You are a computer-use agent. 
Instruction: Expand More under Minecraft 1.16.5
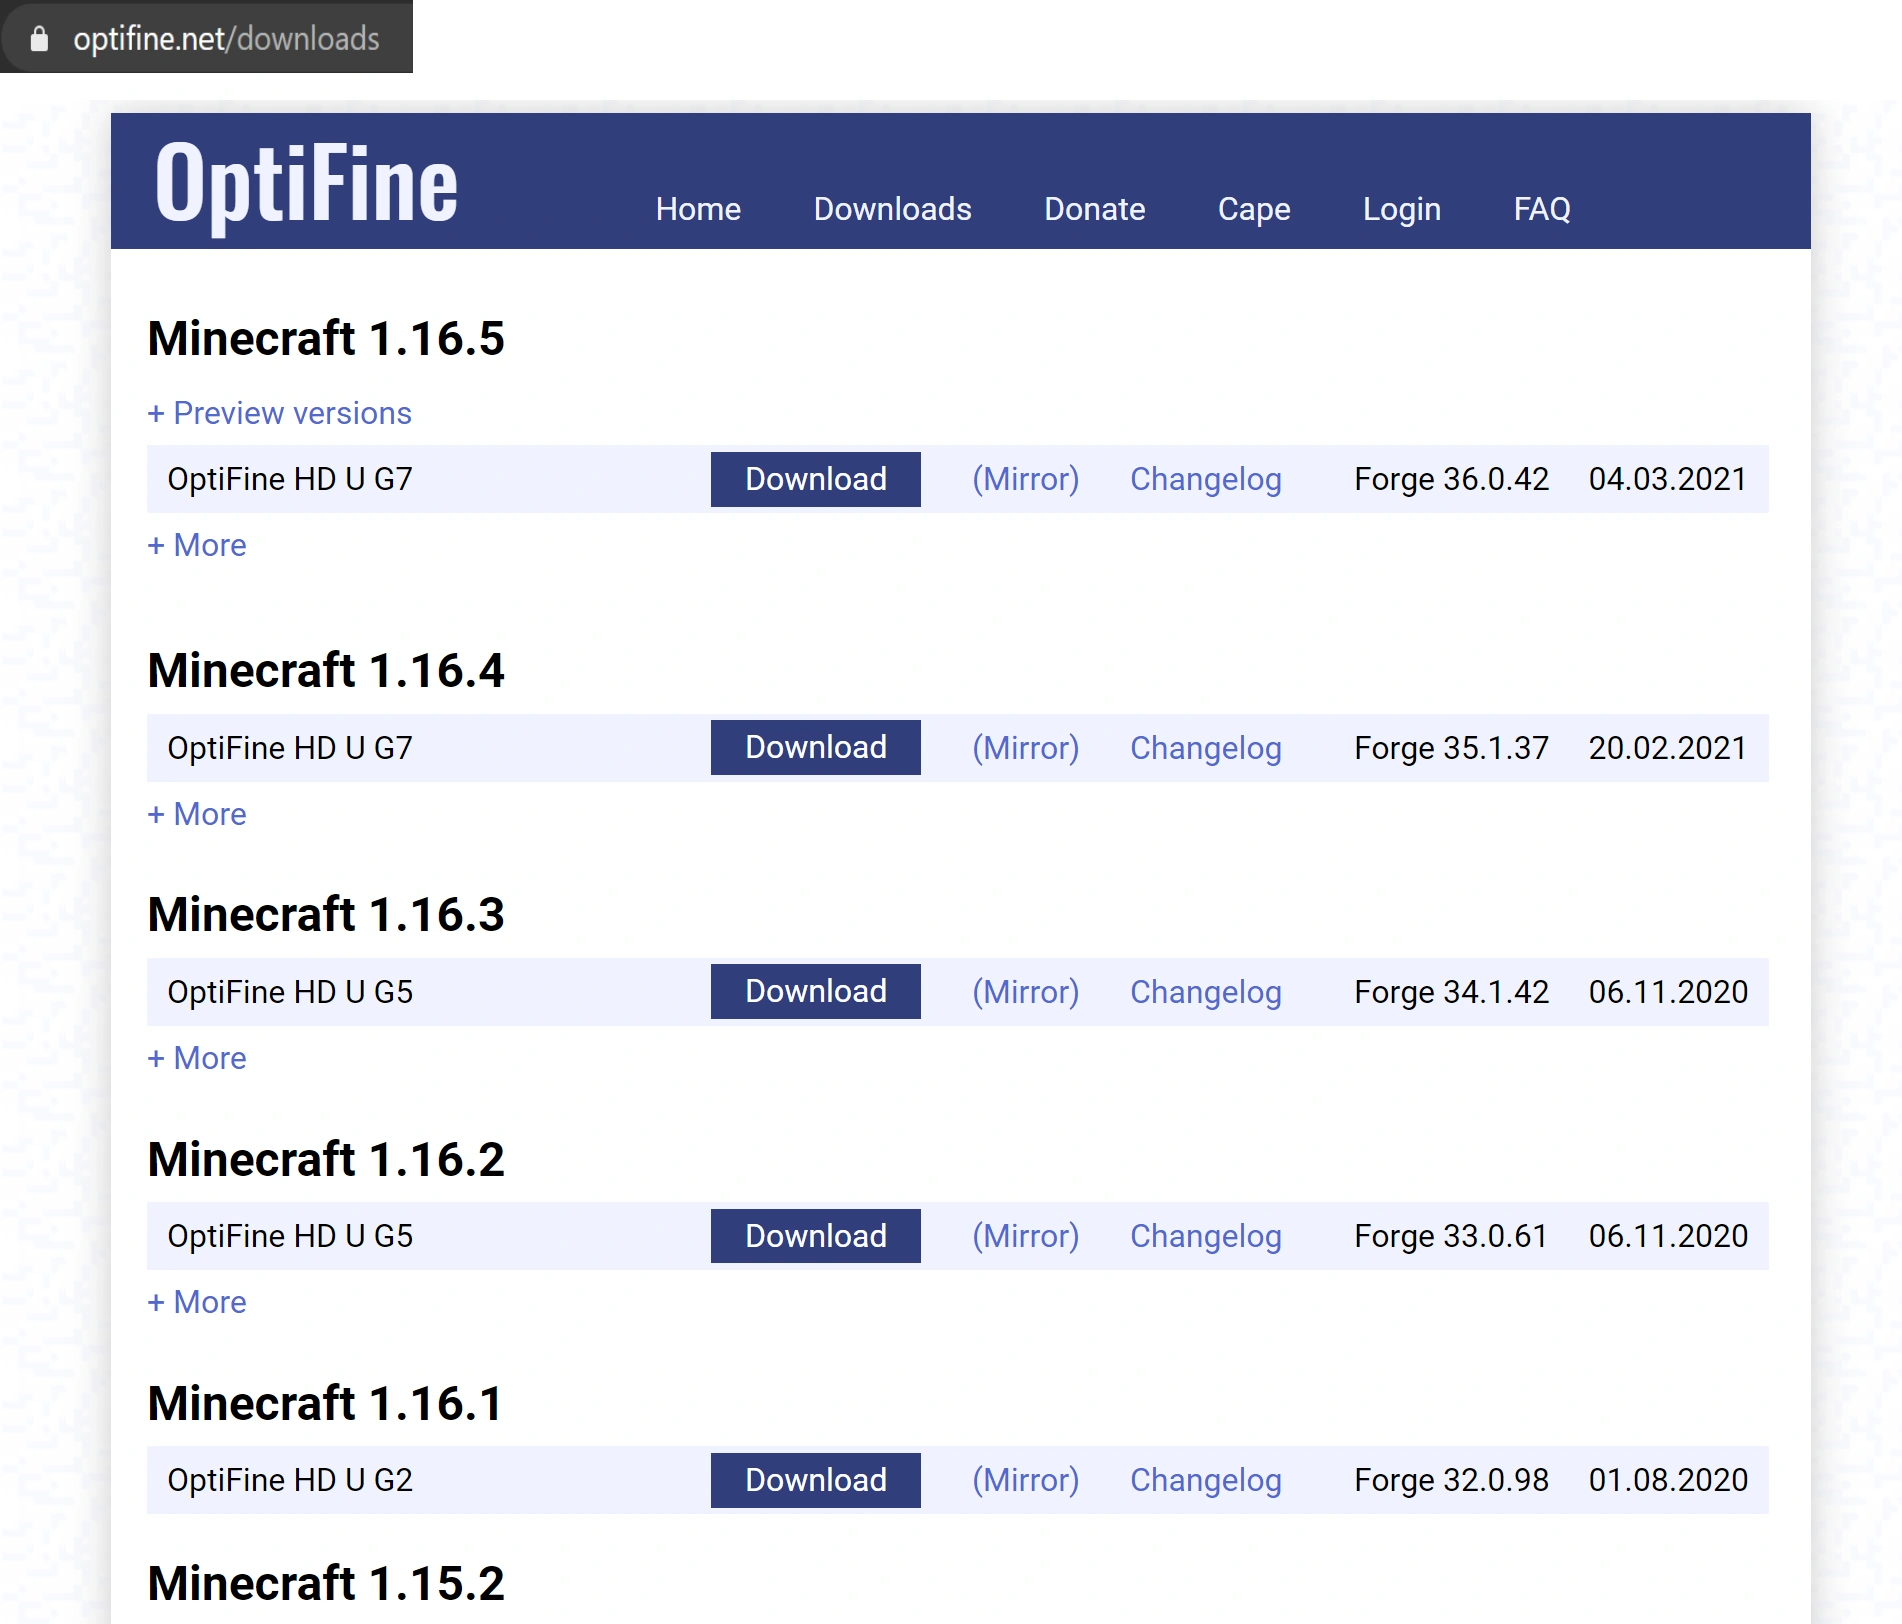coord(196,545)
